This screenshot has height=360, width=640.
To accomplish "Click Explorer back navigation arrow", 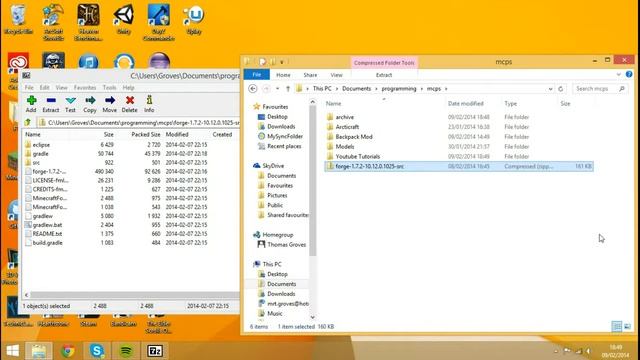I will (253, 89).
